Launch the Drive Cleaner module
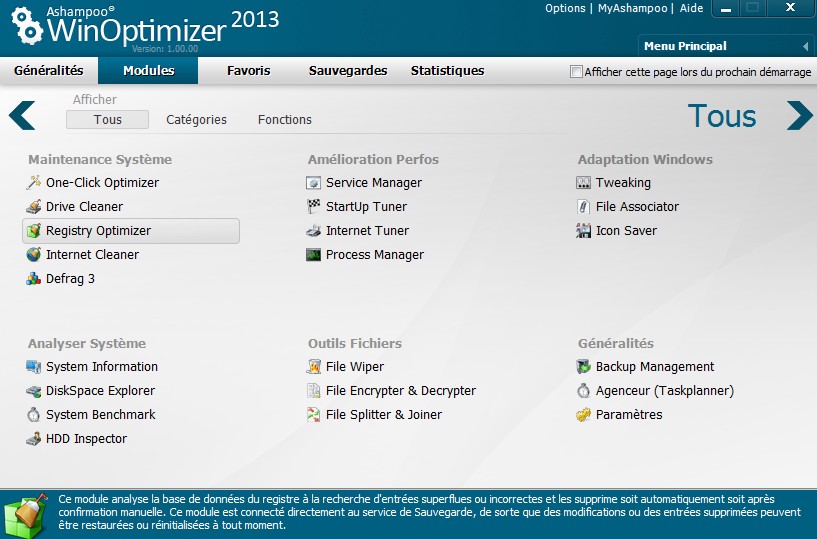The image size is (817, 539). (x=84, y=206)
